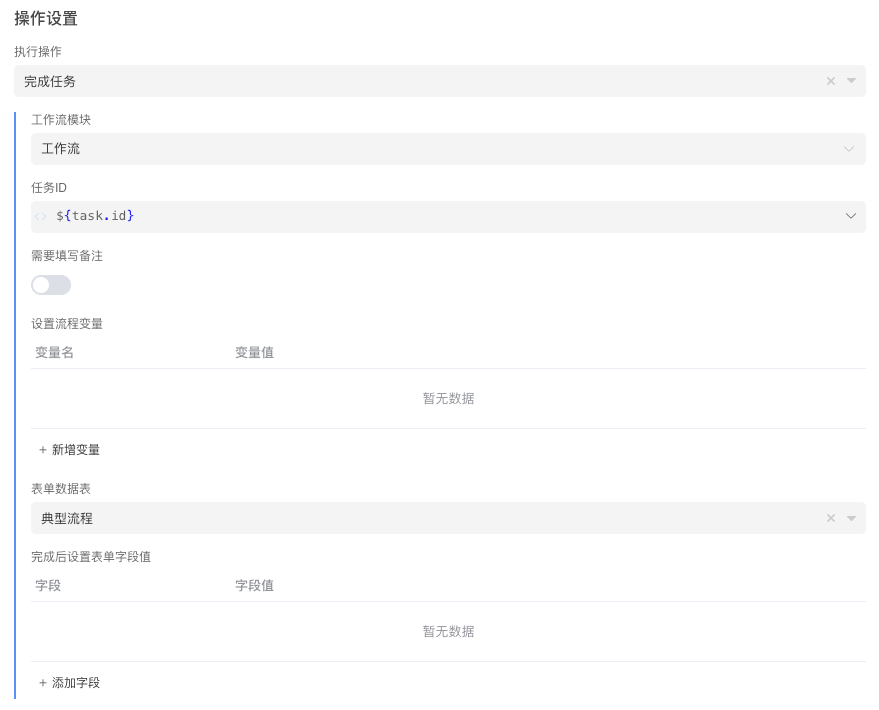Click the 完成任务 selected value
The width and height of the screenshot is (879, 710).
[50, 81]
